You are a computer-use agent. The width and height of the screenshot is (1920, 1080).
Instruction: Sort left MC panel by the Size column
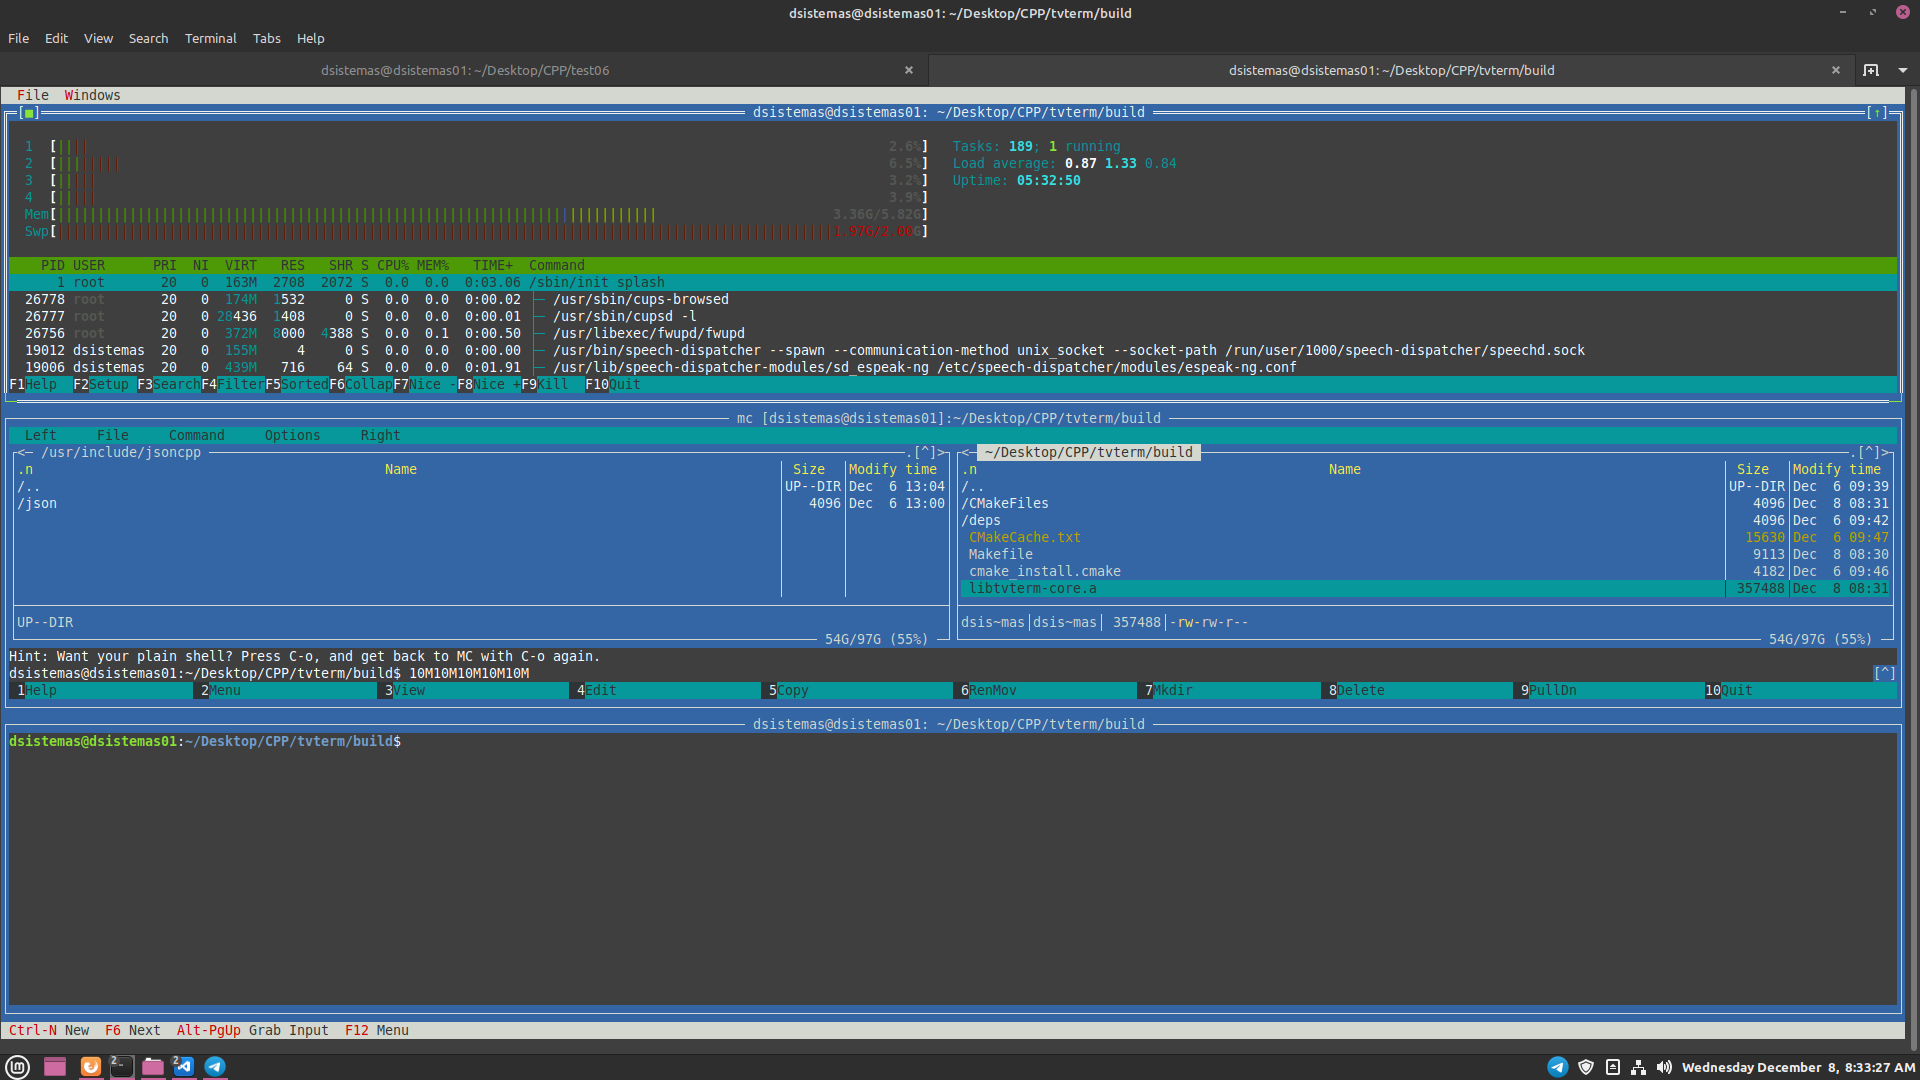click(808, 469)
